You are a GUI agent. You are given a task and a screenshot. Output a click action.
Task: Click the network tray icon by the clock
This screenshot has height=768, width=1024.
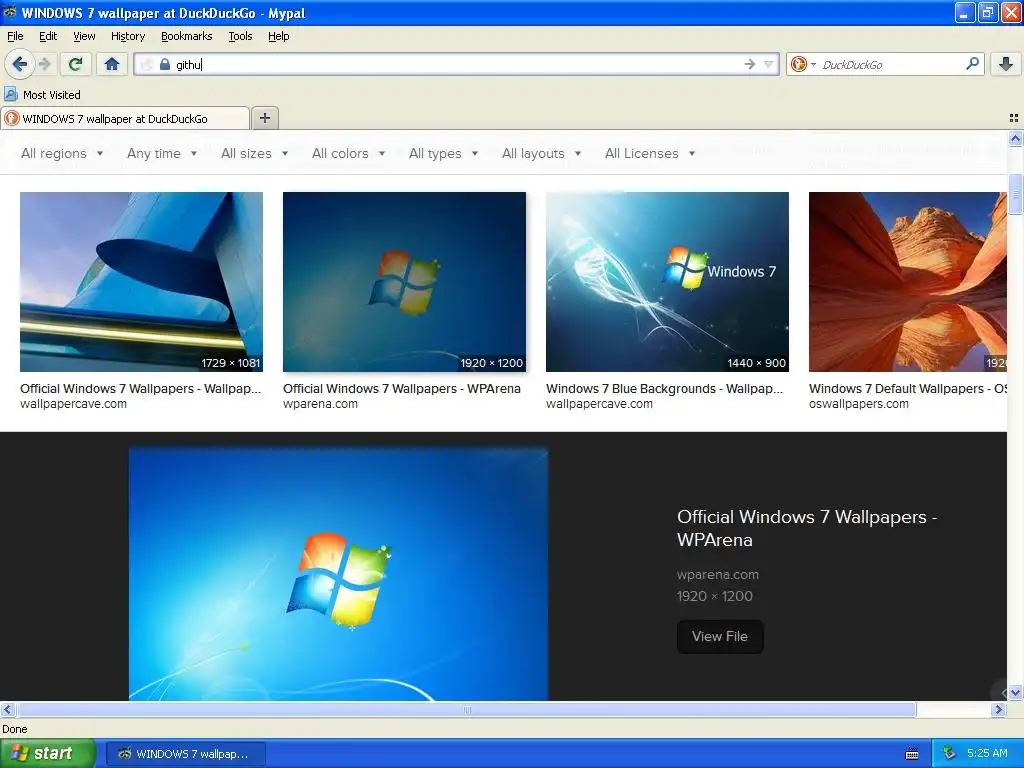coord(949,753)
